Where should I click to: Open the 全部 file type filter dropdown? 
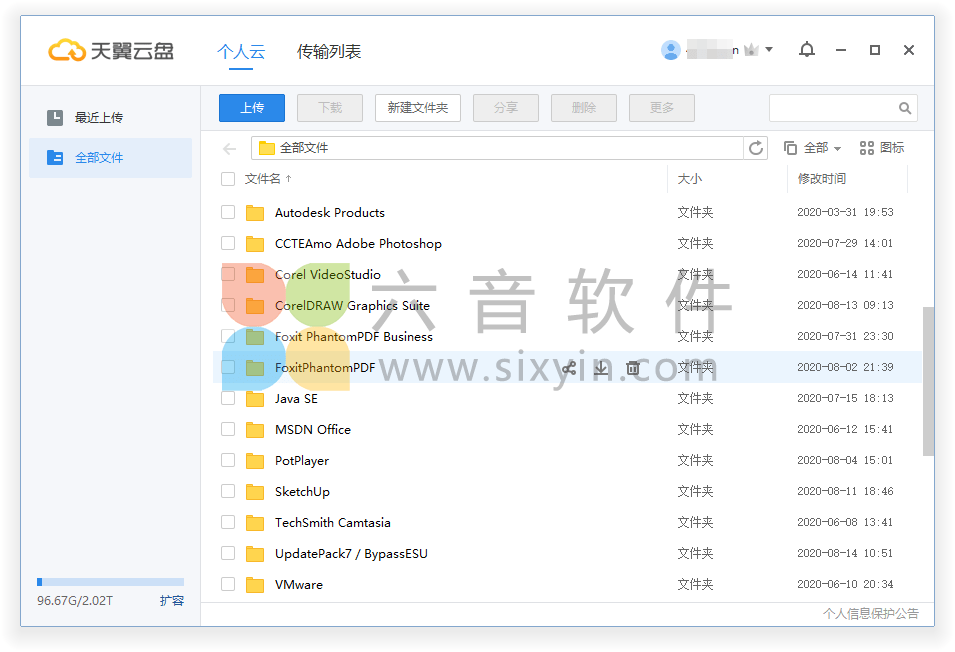(x=814, y=147)
